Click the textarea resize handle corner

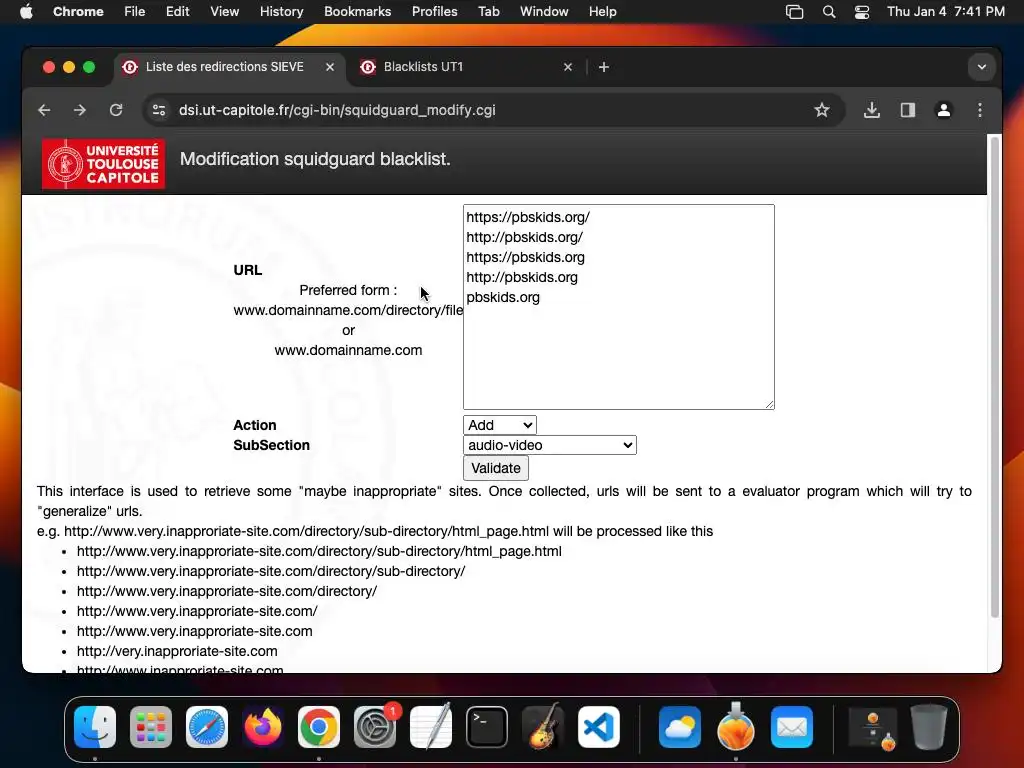click(x=769, y=404)
